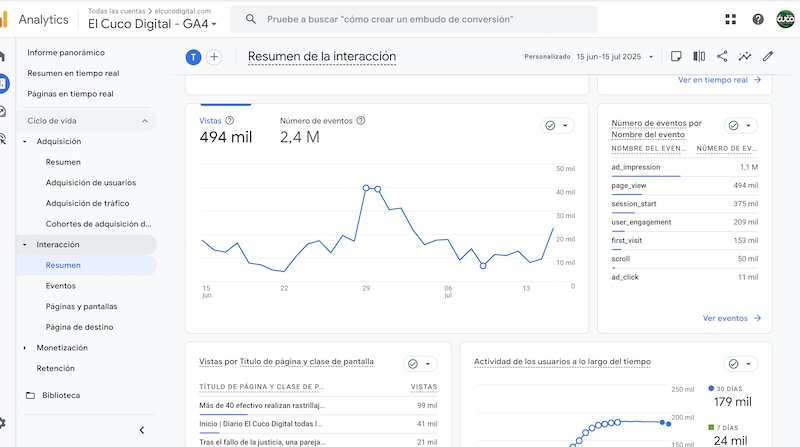
Task: Open the Vistas por Título card status dropdown
Action: [x=420, y=364]
